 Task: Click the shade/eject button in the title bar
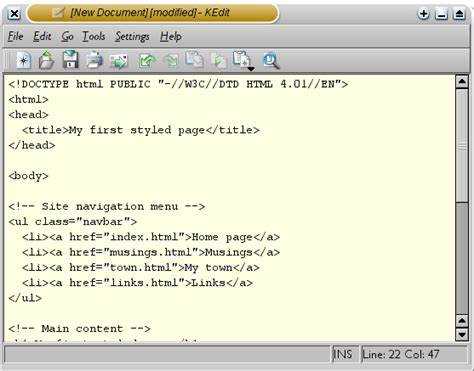click(459, 14)
